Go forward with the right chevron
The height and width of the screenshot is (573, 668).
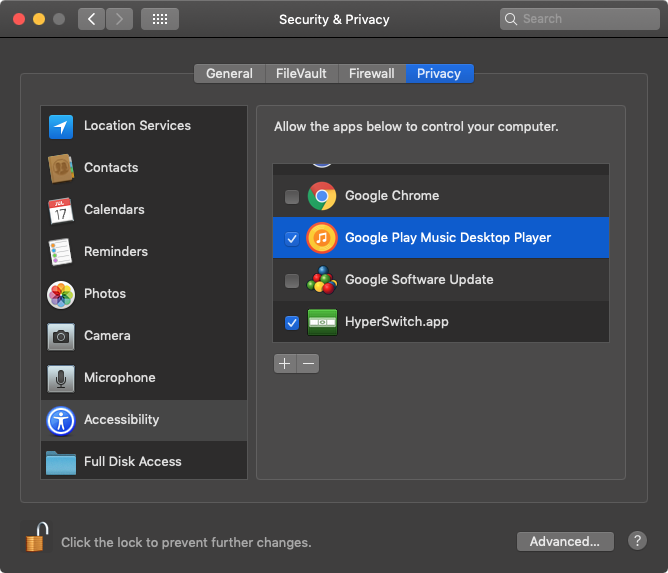[119, 19]
